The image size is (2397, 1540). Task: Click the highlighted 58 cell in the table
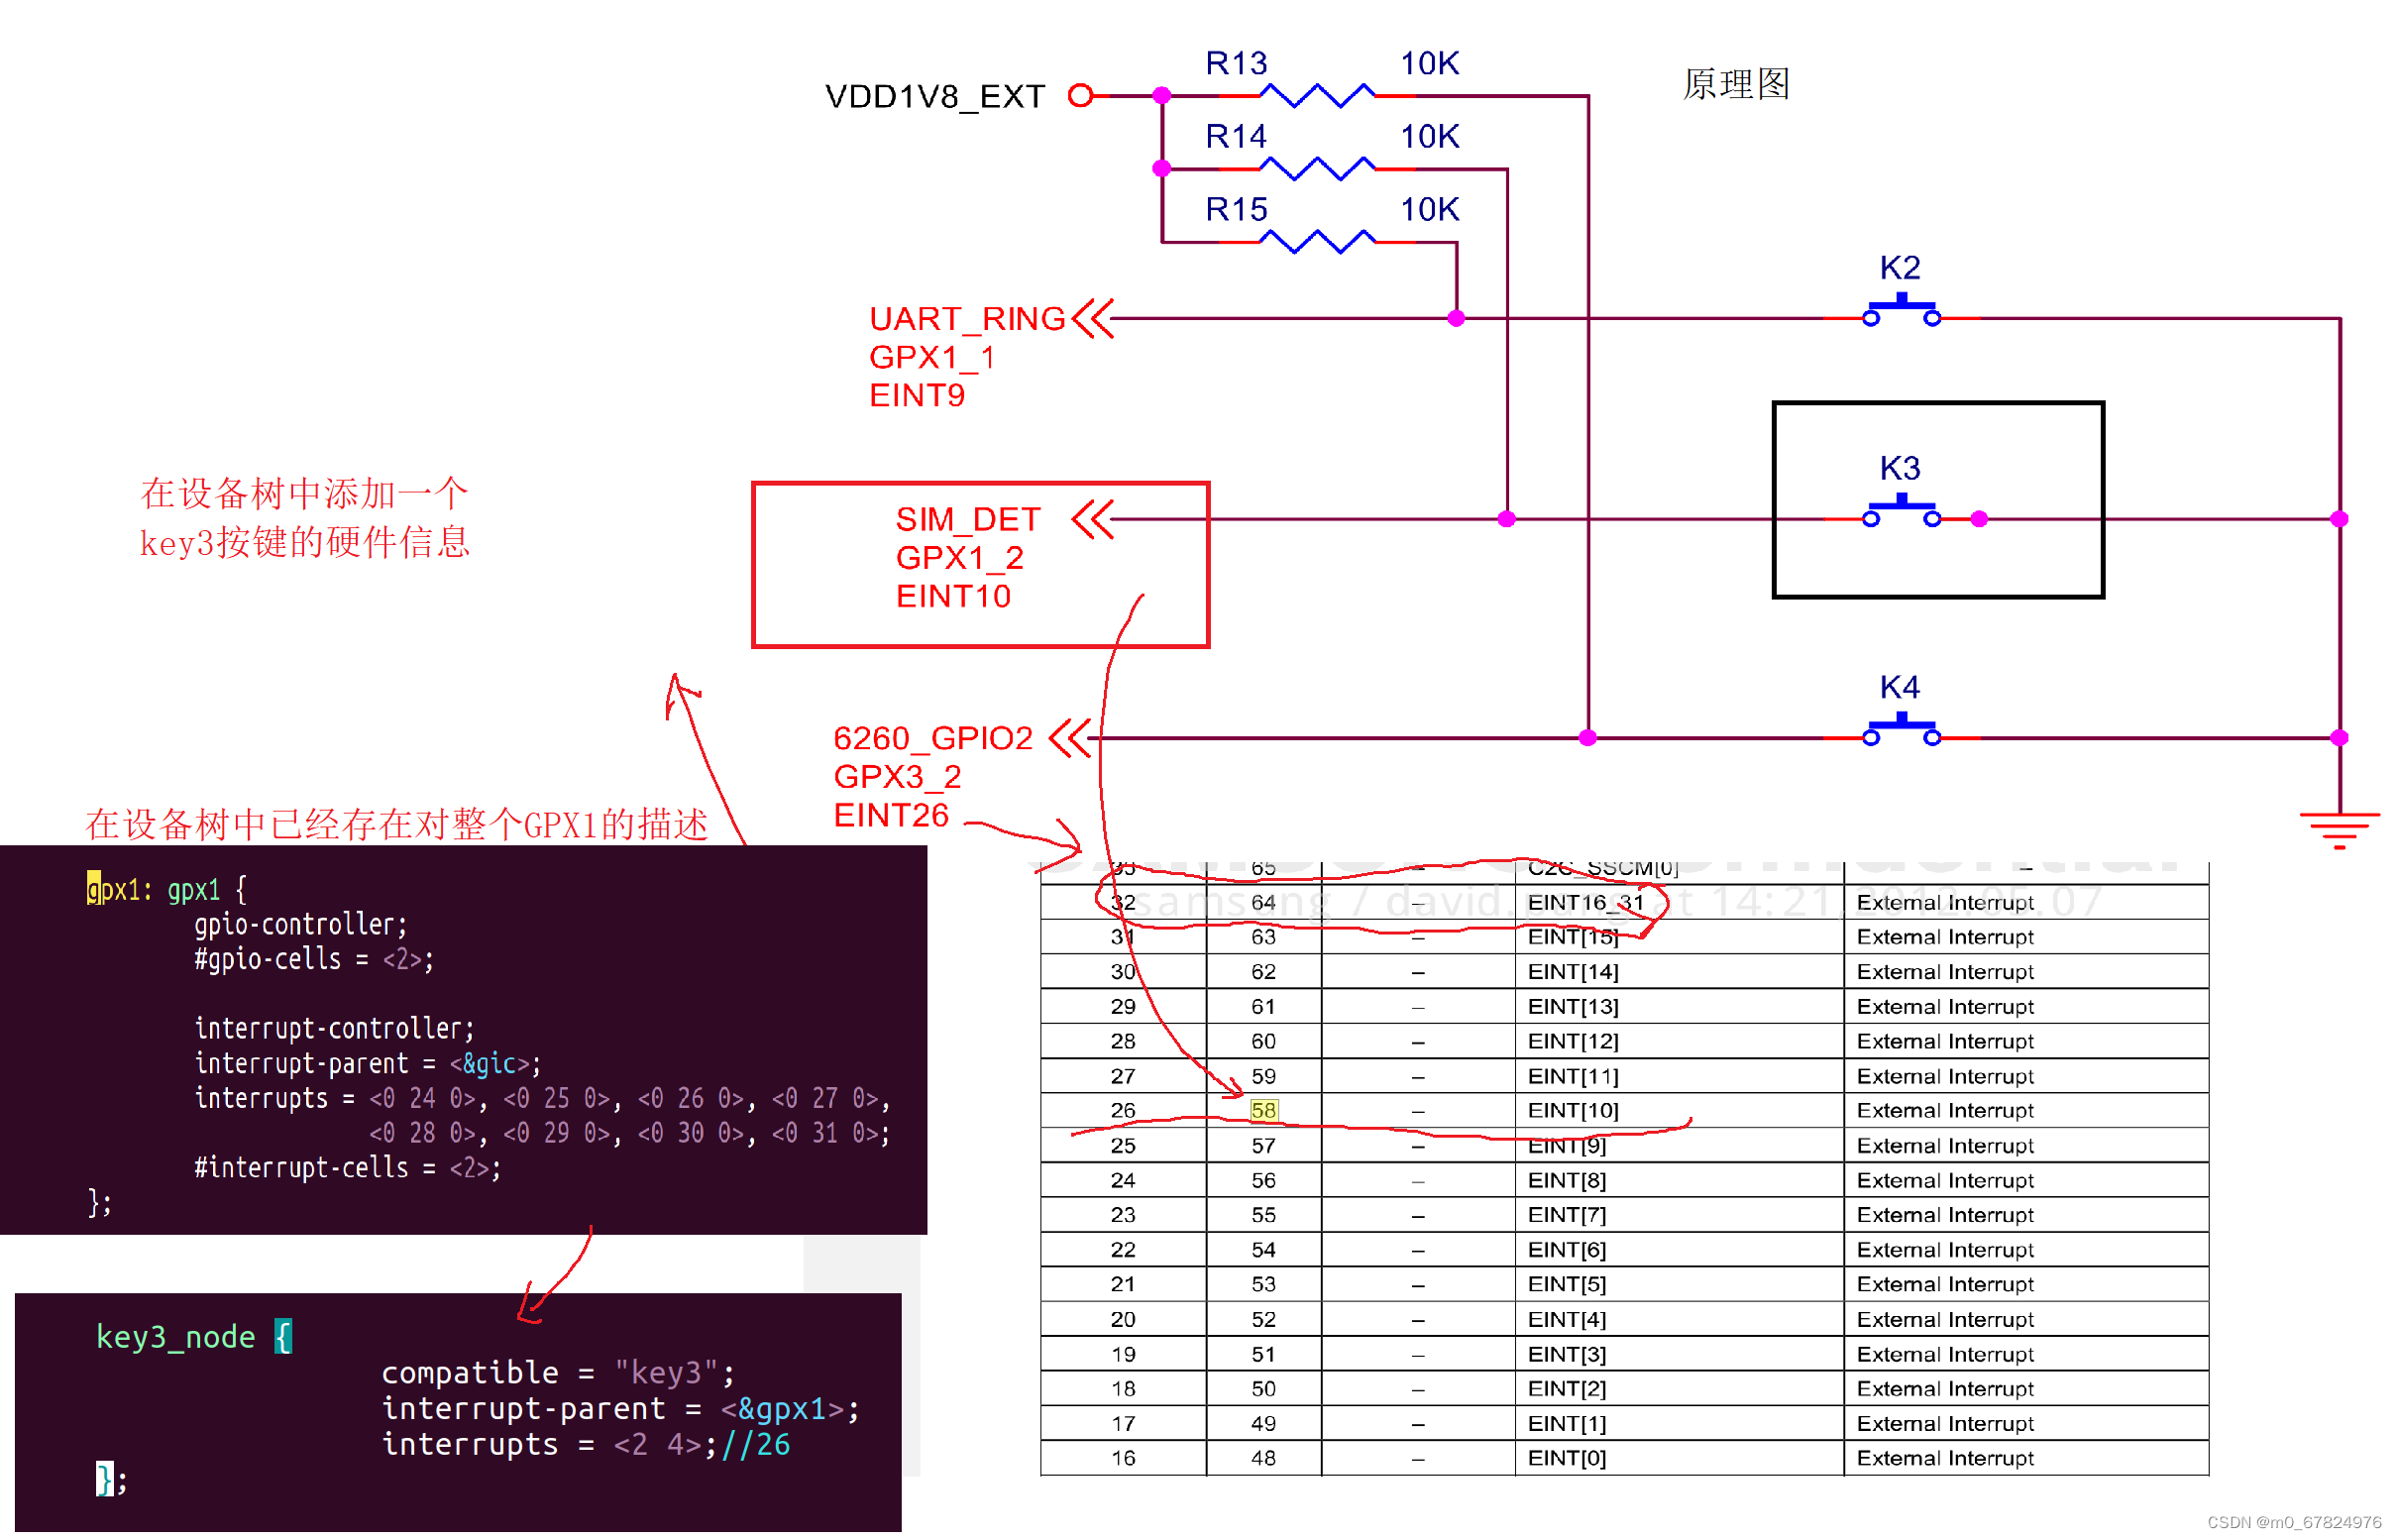pos(1263,1110)
